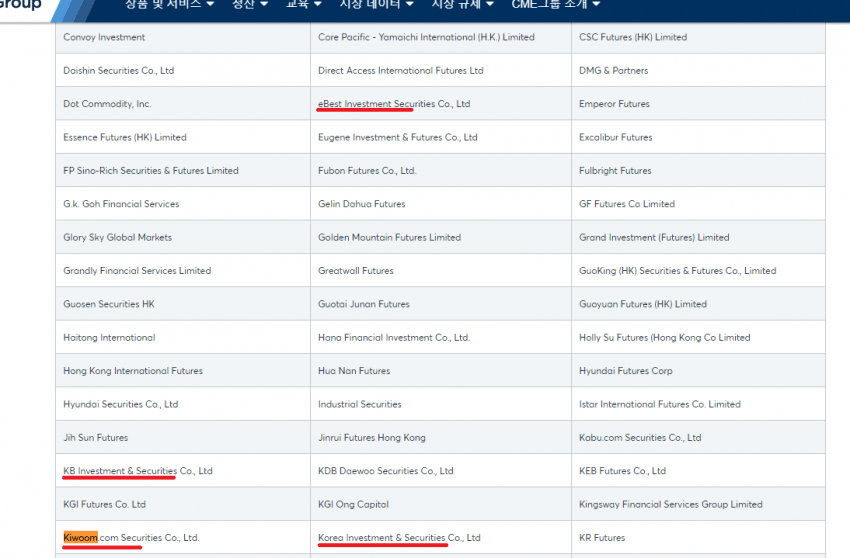Select Guoyuan Futures (HK) Limited

point(642,304)
